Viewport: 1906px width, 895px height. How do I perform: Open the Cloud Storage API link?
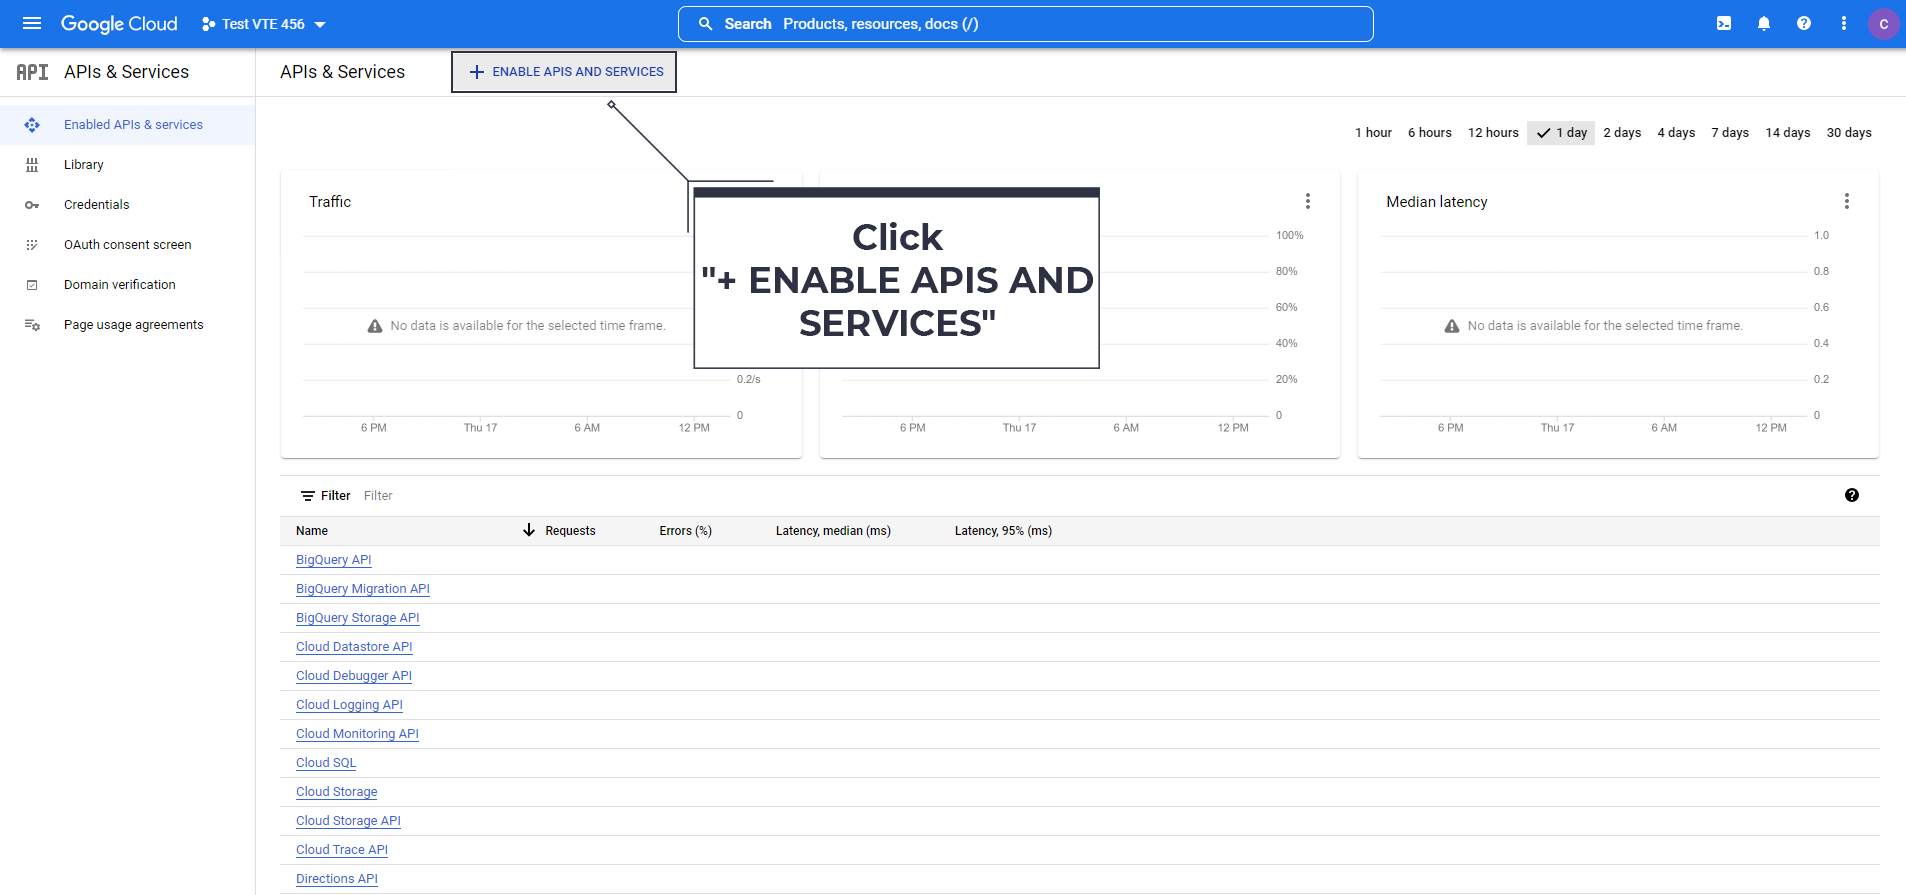click(x=348, y=821)
